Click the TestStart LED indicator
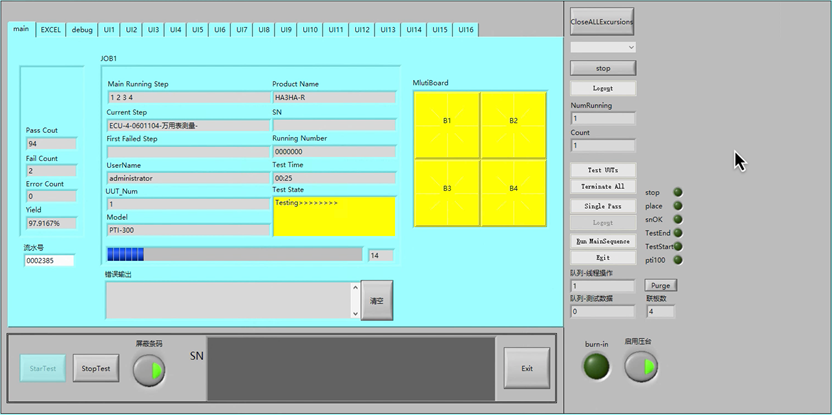Viewport: 832px width, 415px height. point(678,246)
